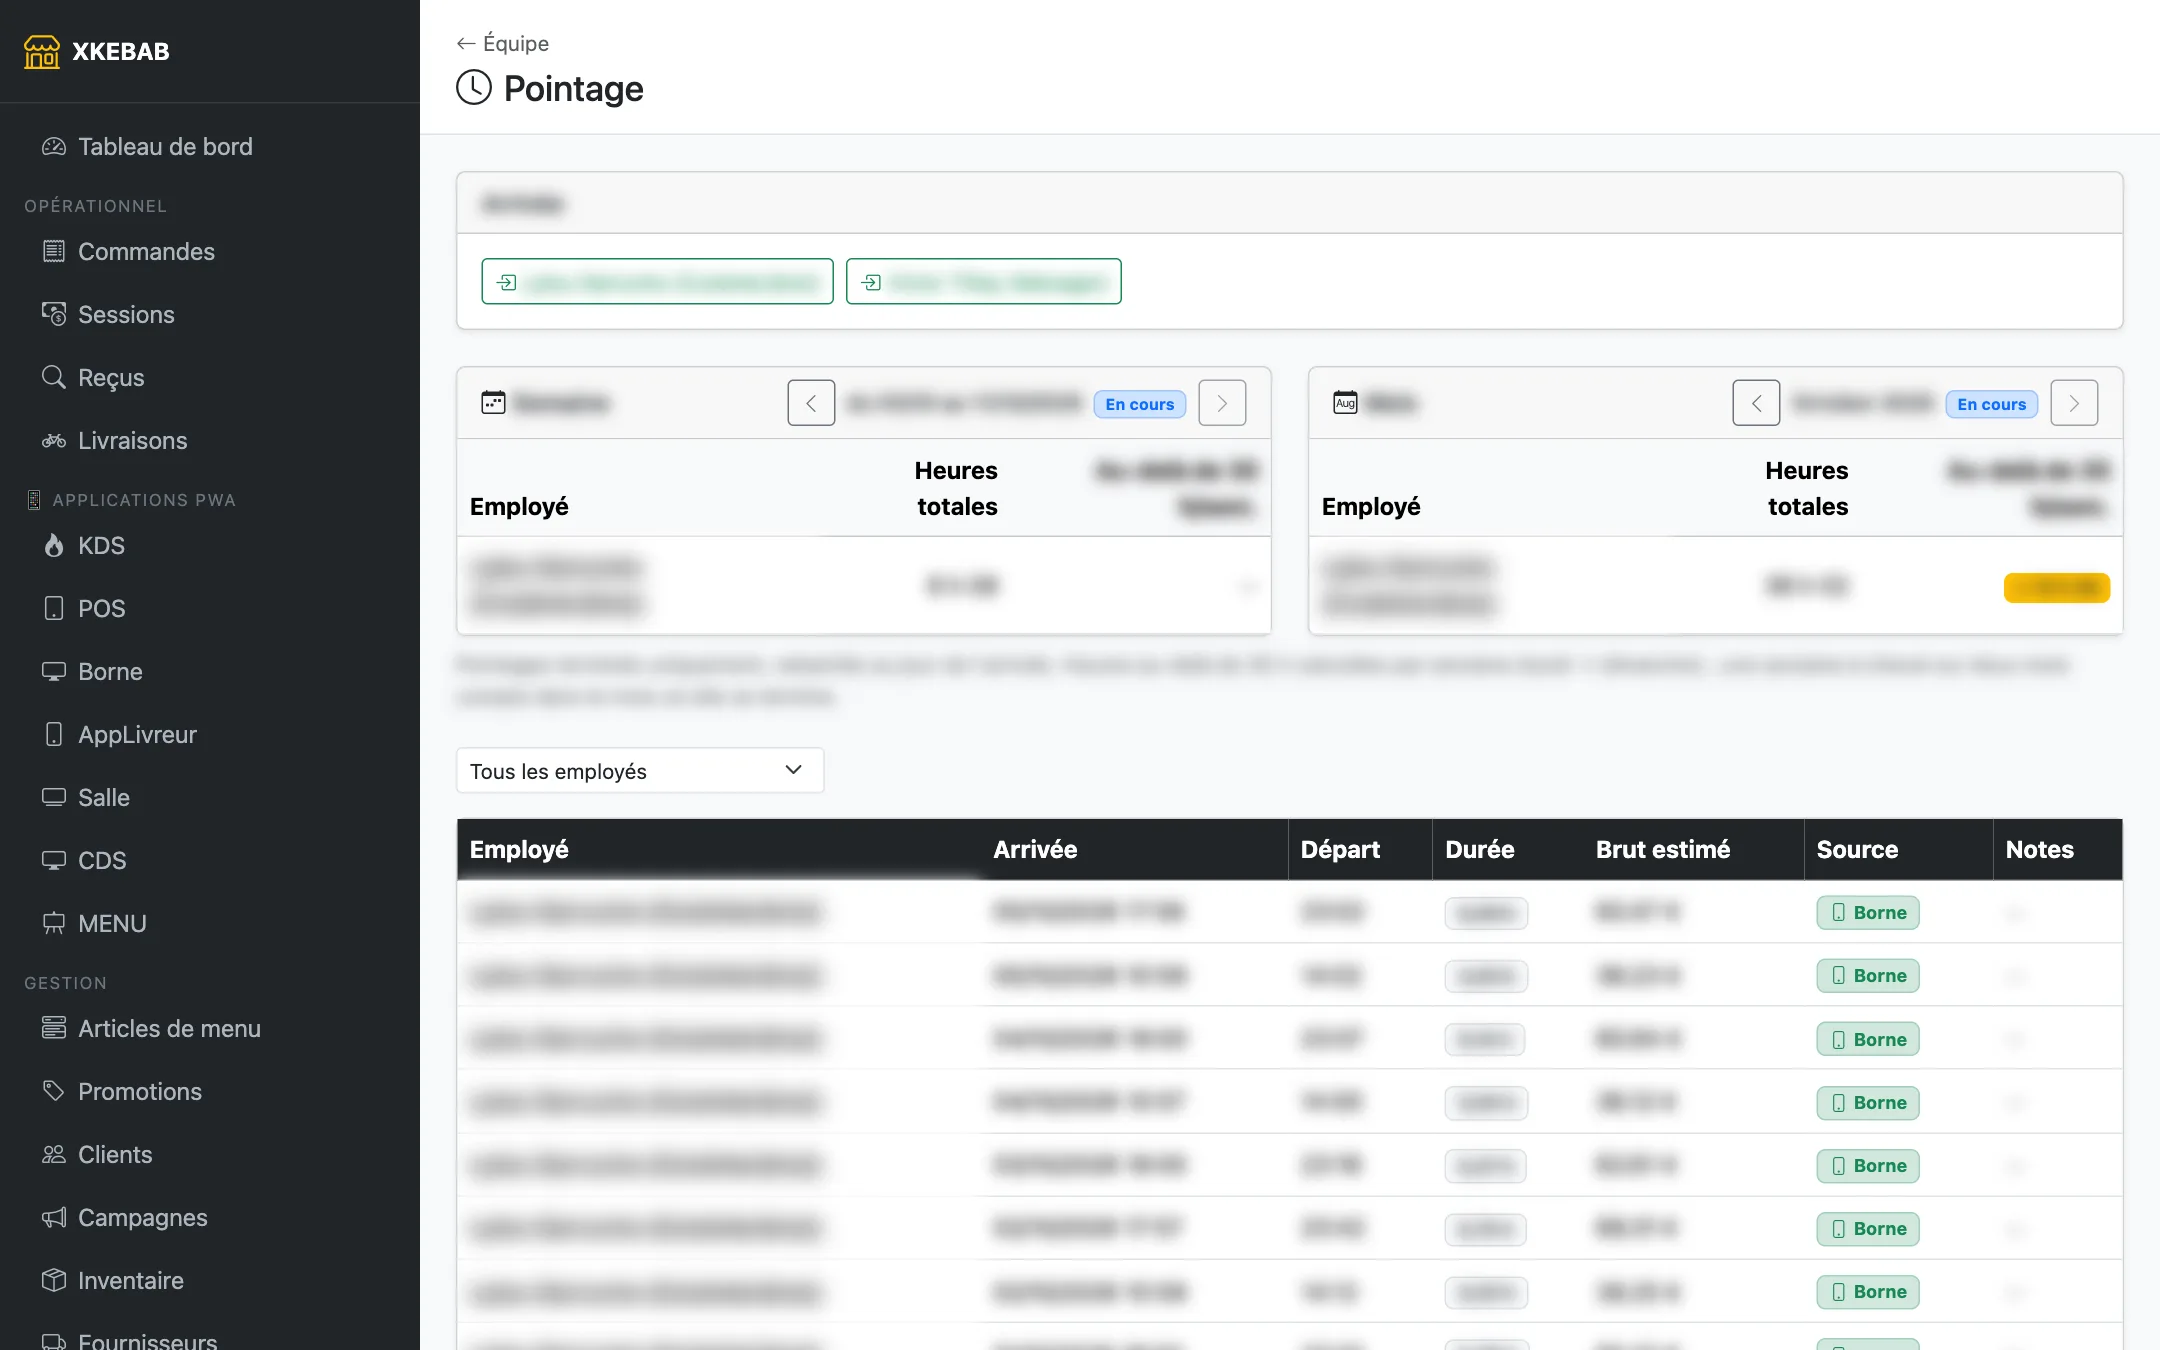Click the monthly panel Aug calendar icon

tap(1345, 403)
